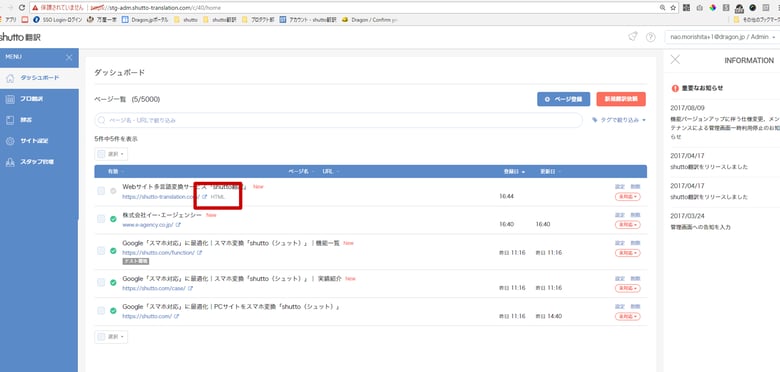This screenshot has height=372, width=780.
Task: Open the ダッシュボード menu item
Action: [x=39, y=78]
